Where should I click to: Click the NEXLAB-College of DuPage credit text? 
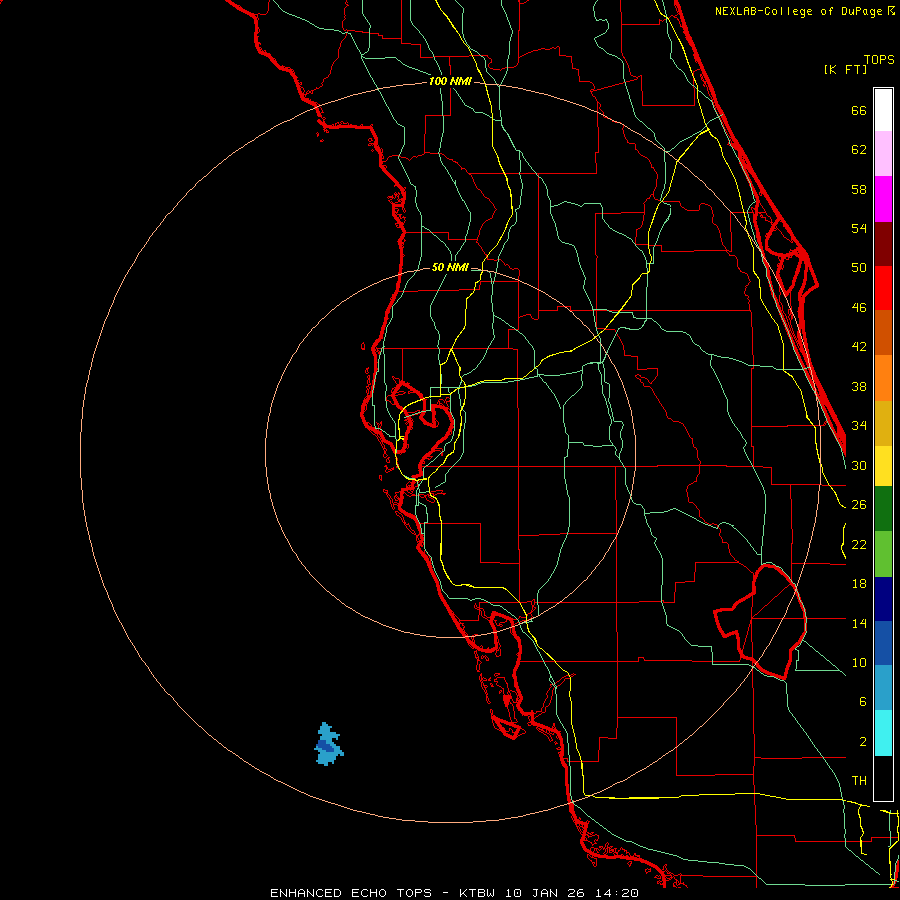pyautogui.click(x=798, y=11)
